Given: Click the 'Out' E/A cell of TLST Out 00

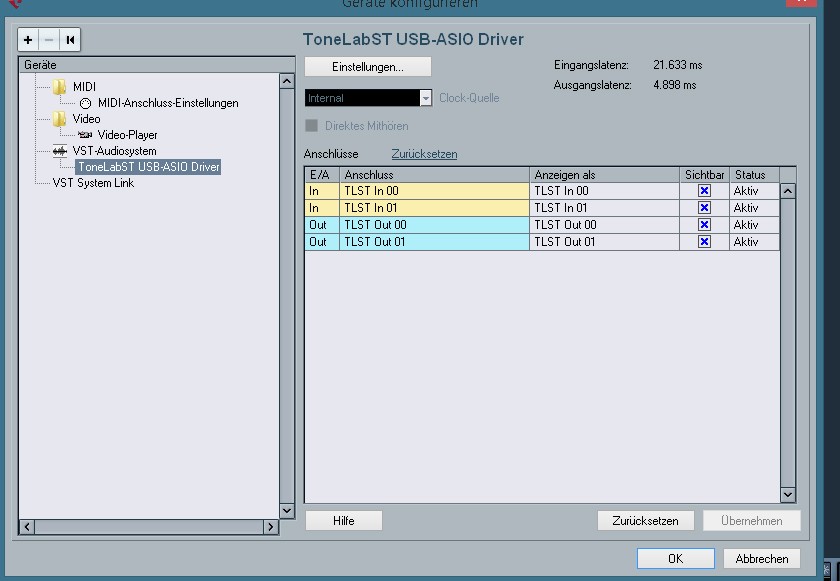Looking at the screenshot, I should click(x=322, y=224).
